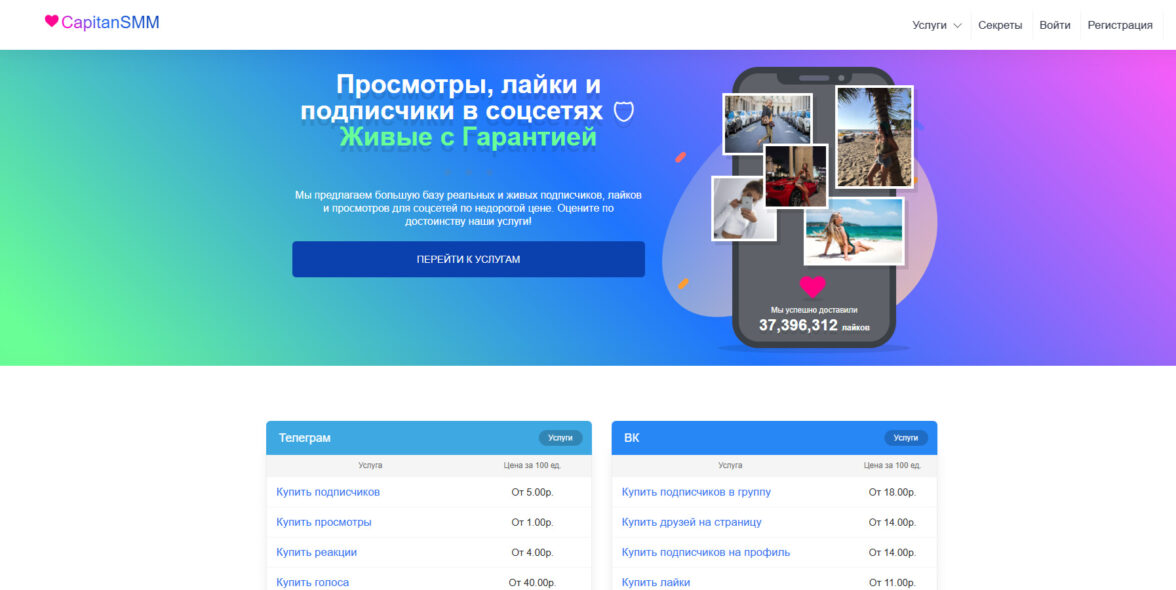
Task: Open the Секреты menu item
Action: (x=1000, y=25)
